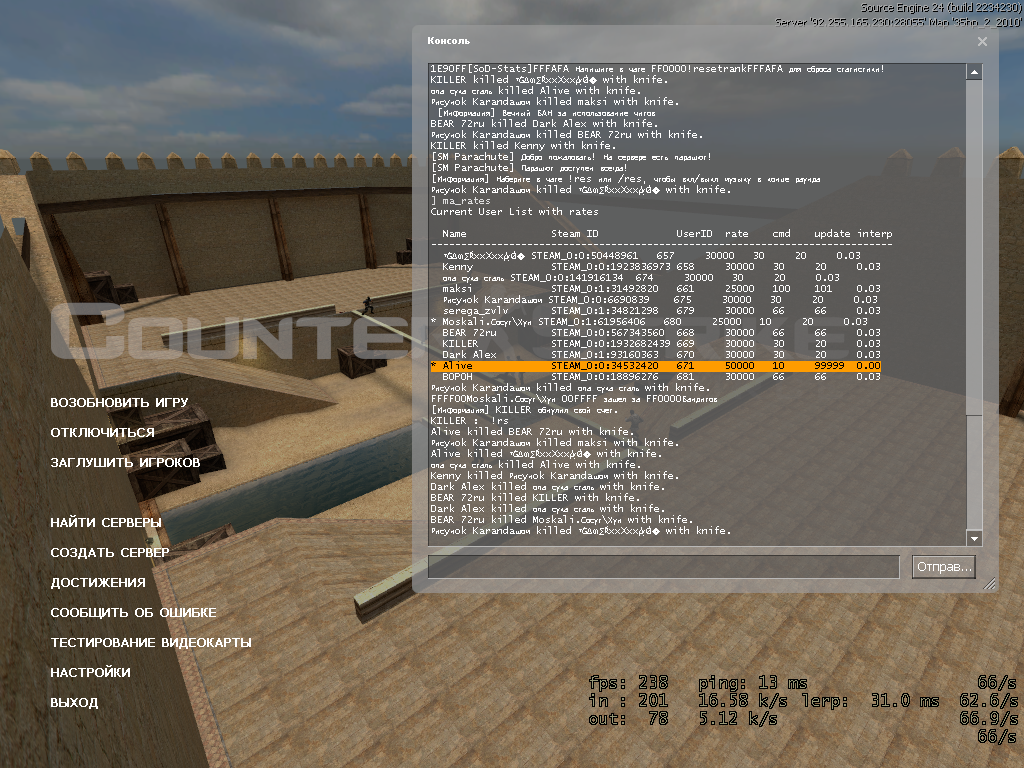Submit the console command with Отправ... button
The image size is (1024, 768).
point(944,567)
